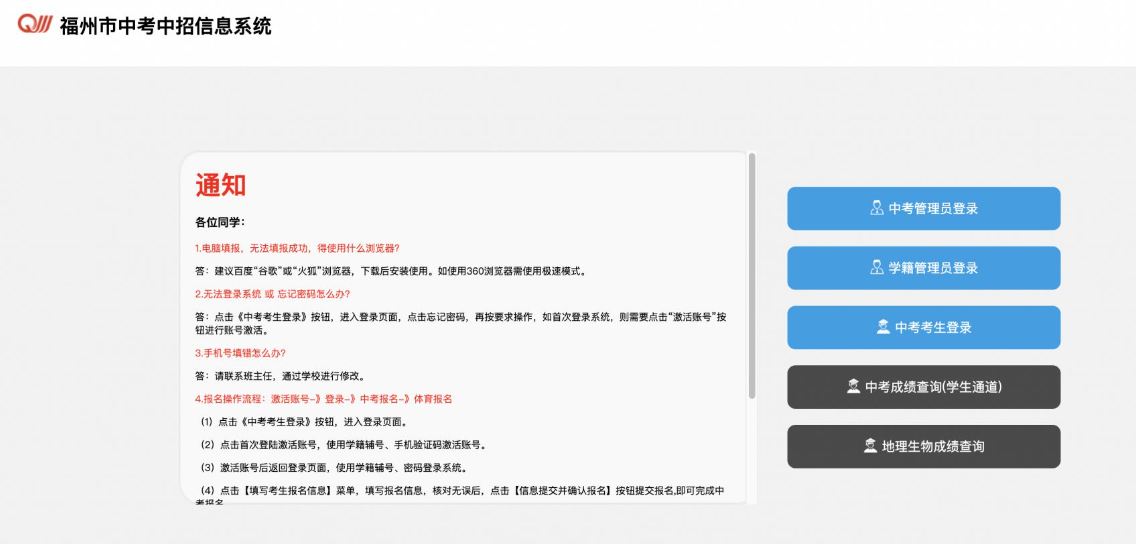Click the answer recommending 谷歌 or 火狐 browsers
This screenshot has height=544, width=1136.
pyautogui.click(x=390, y=272)
